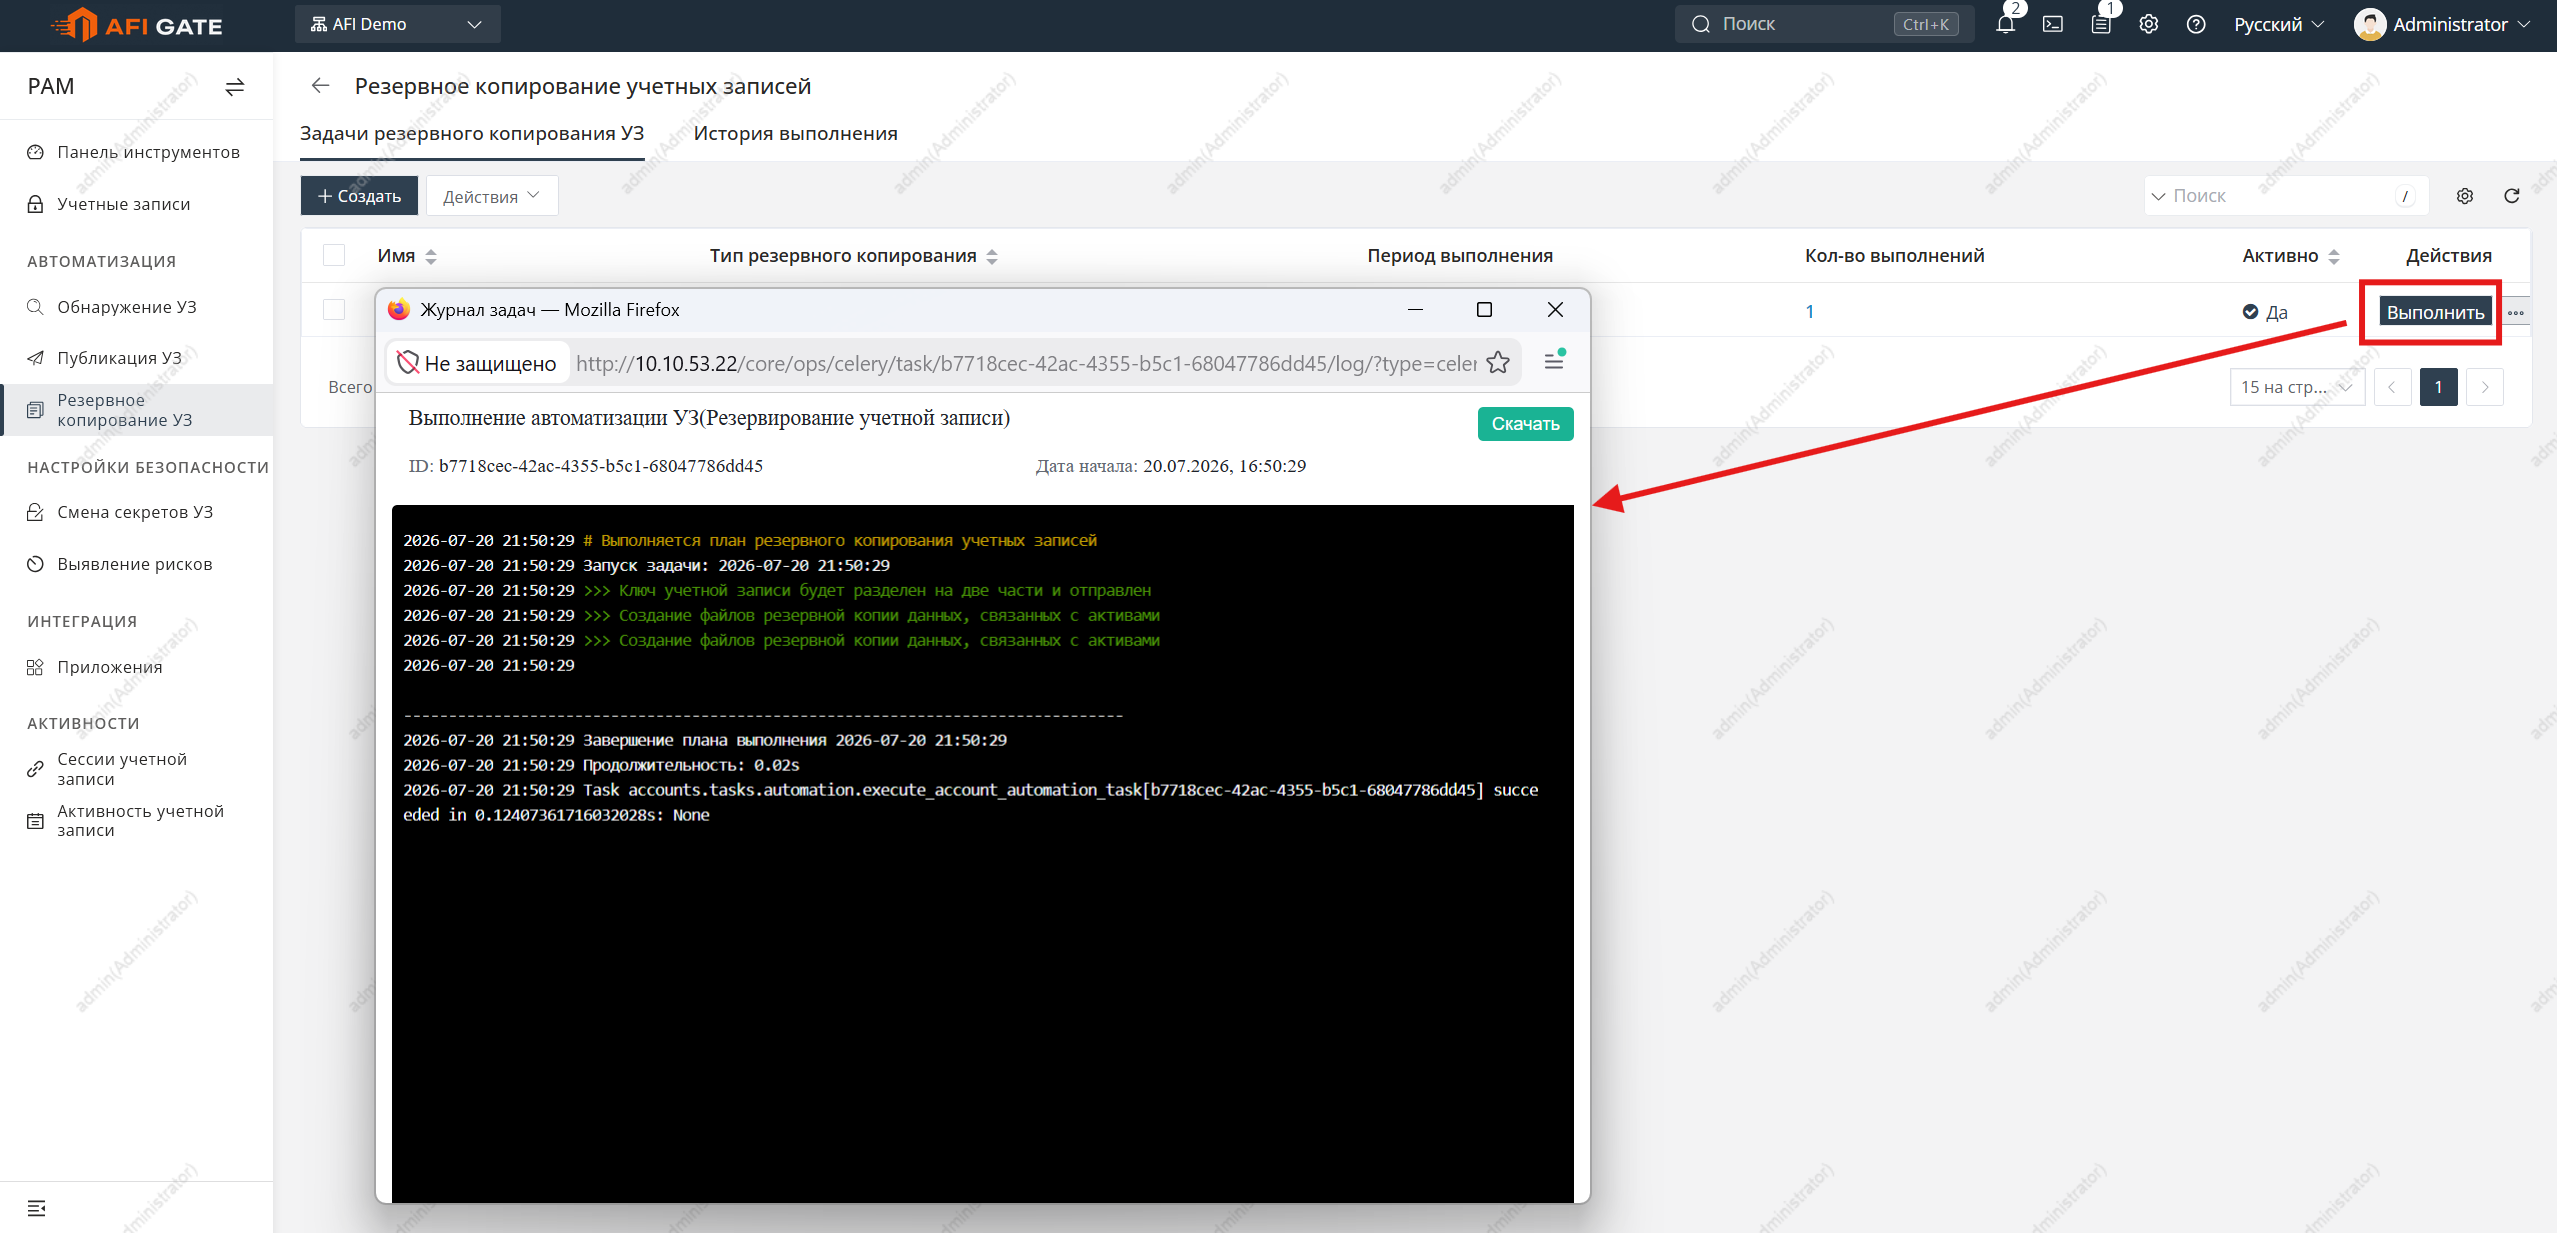Go to next page arrow
Image resolution: width=2557 pixels, height=1233 pixels.
click(2485, 387)
